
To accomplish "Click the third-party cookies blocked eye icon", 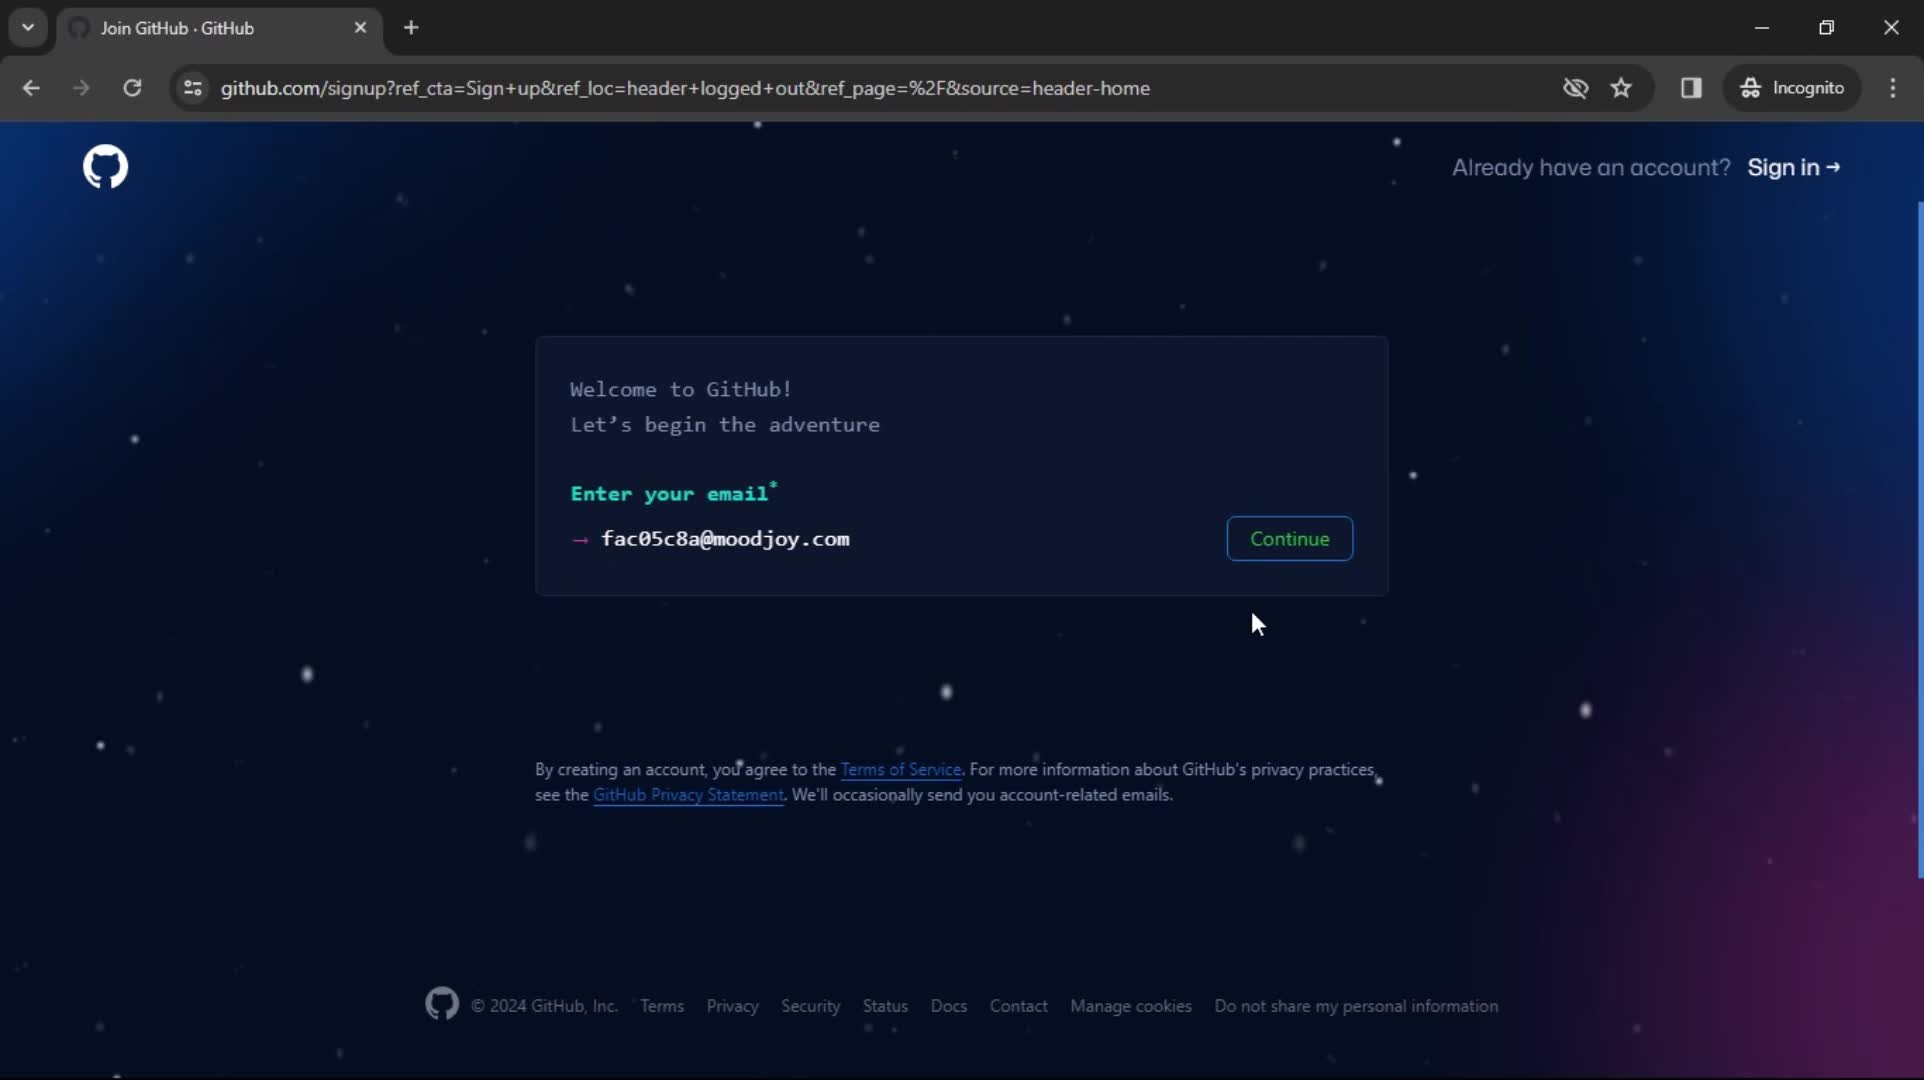I will coord(1575,88).
